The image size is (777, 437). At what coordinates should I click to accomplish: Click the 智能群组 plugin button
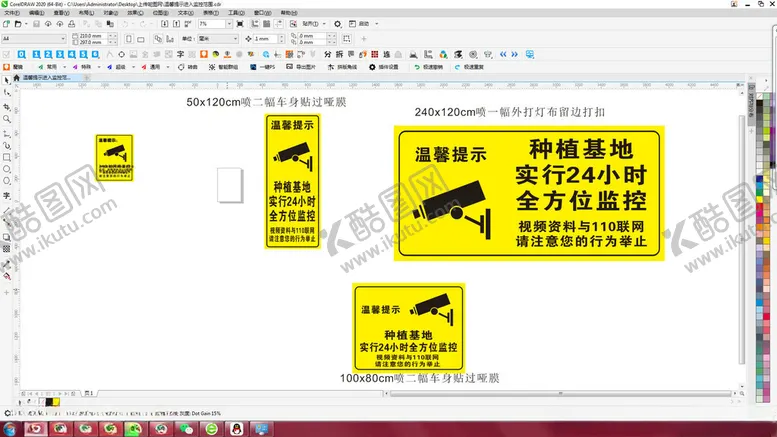[x=223, y=67]
